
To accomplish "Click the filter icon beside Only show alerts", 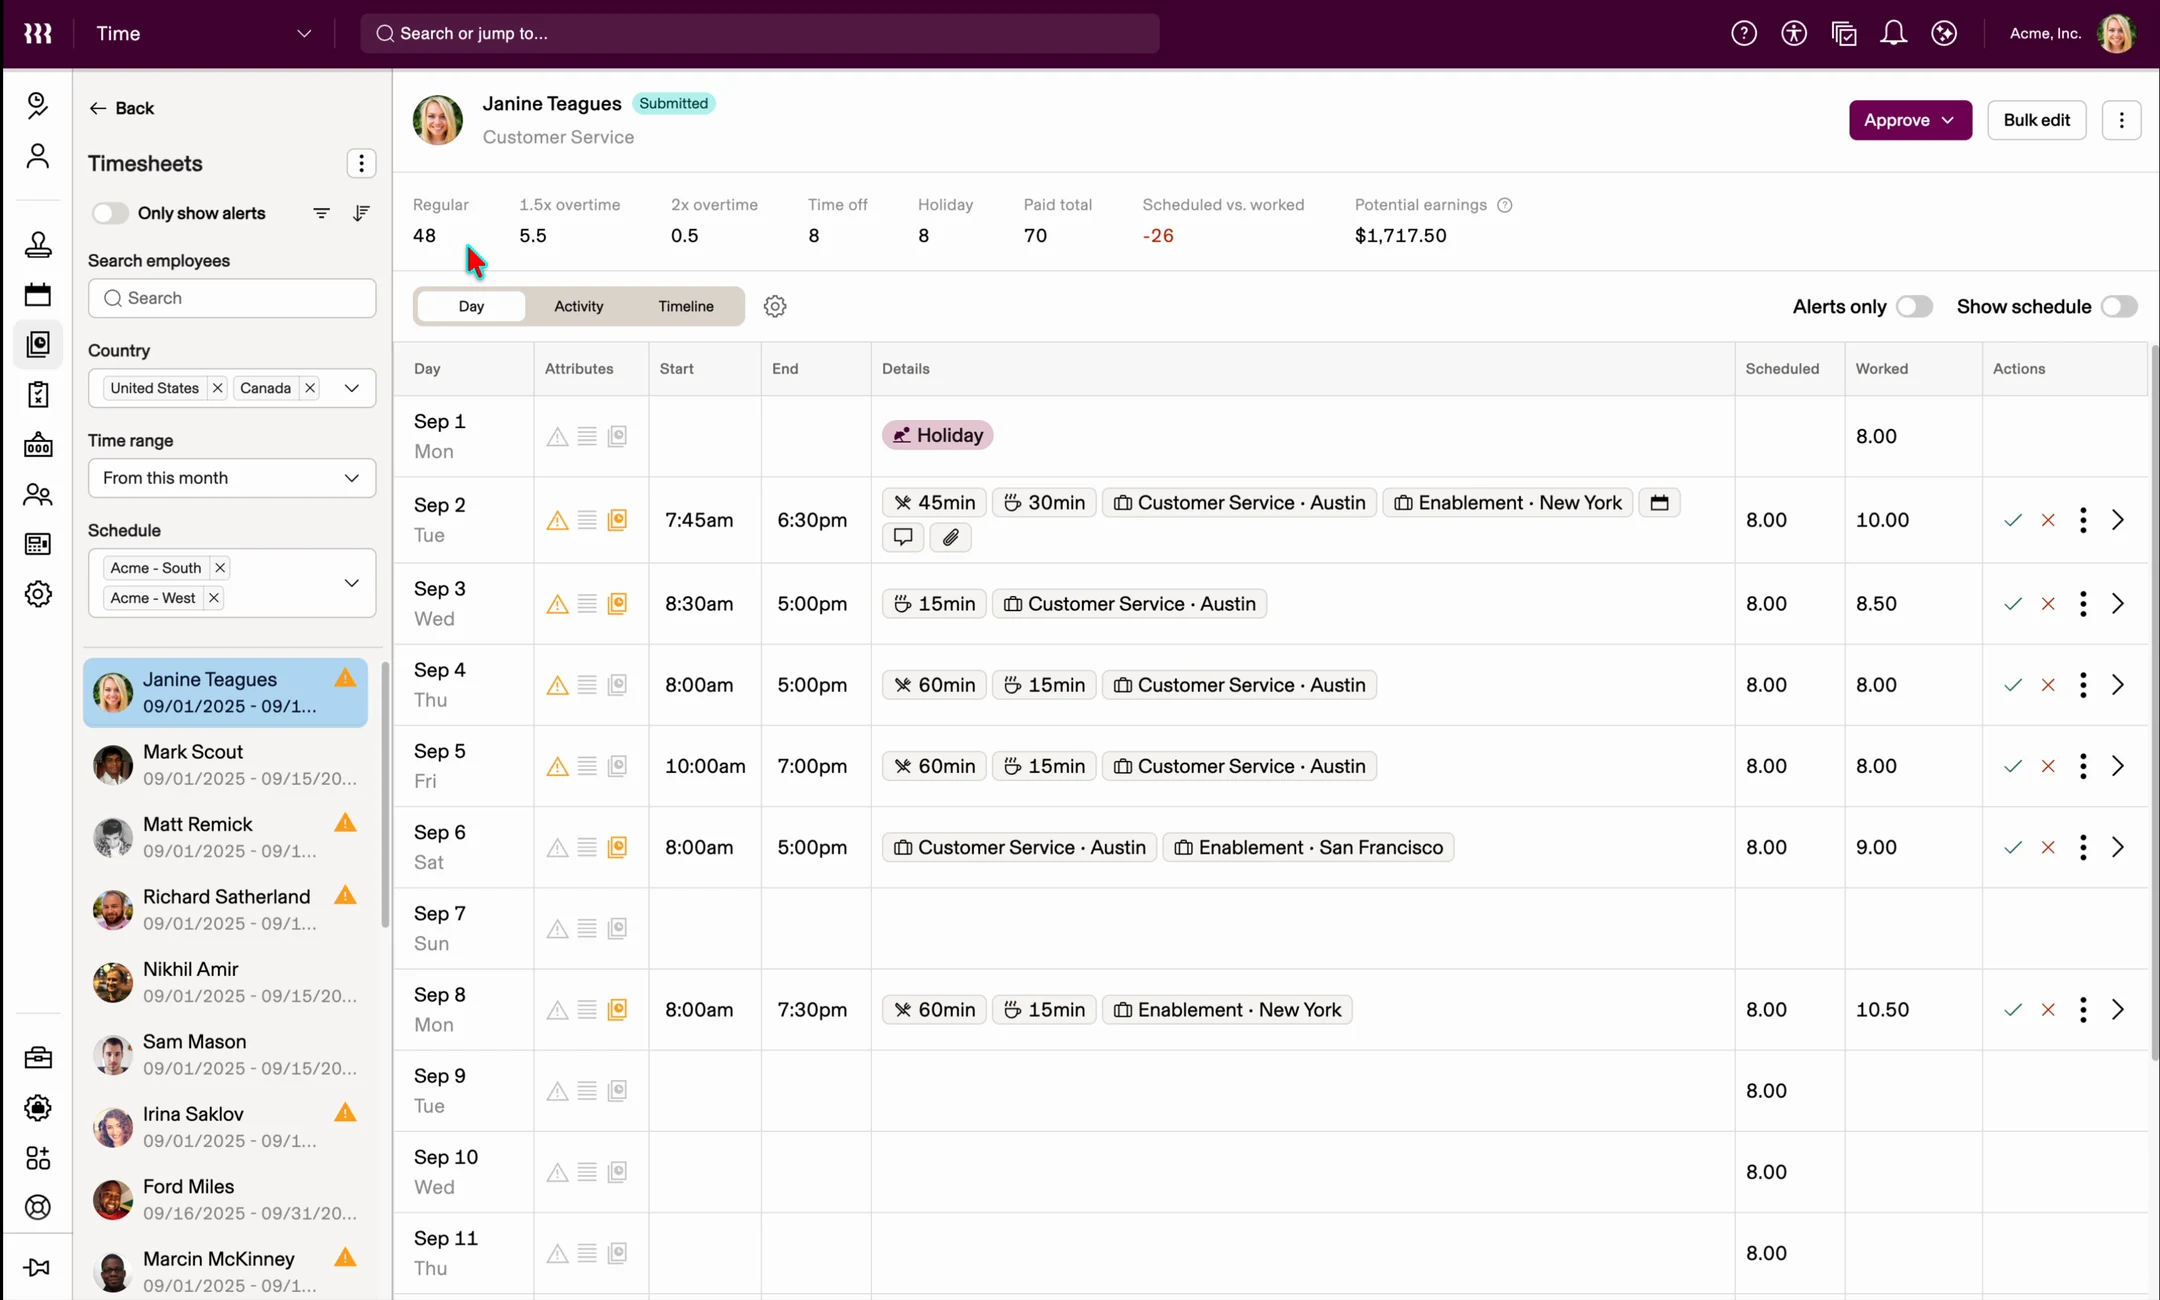I will [x=321, y=213].
